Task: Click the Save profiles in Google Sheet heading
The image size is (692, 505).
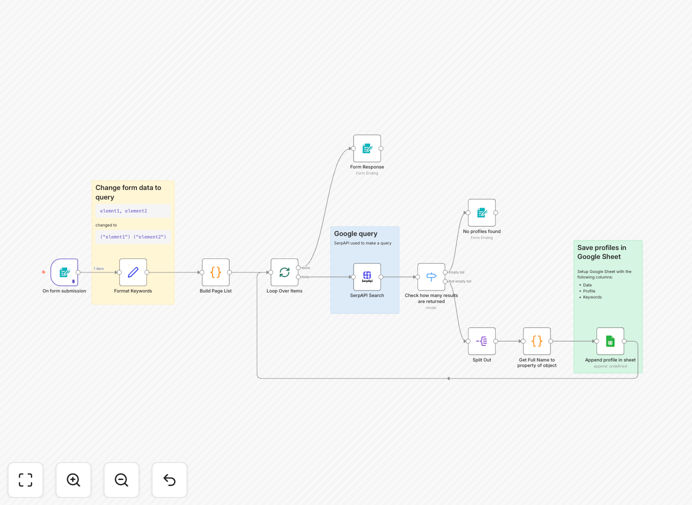Action: pos(602,252)
